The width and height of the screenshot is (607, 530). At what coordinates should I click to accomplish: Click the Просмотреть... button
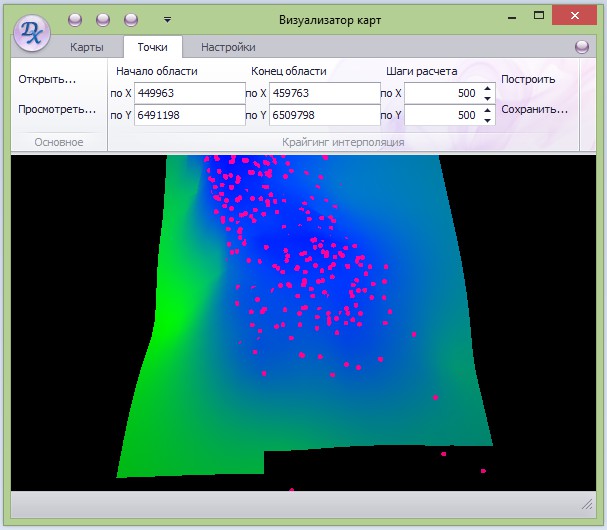(x=57, y=109)
